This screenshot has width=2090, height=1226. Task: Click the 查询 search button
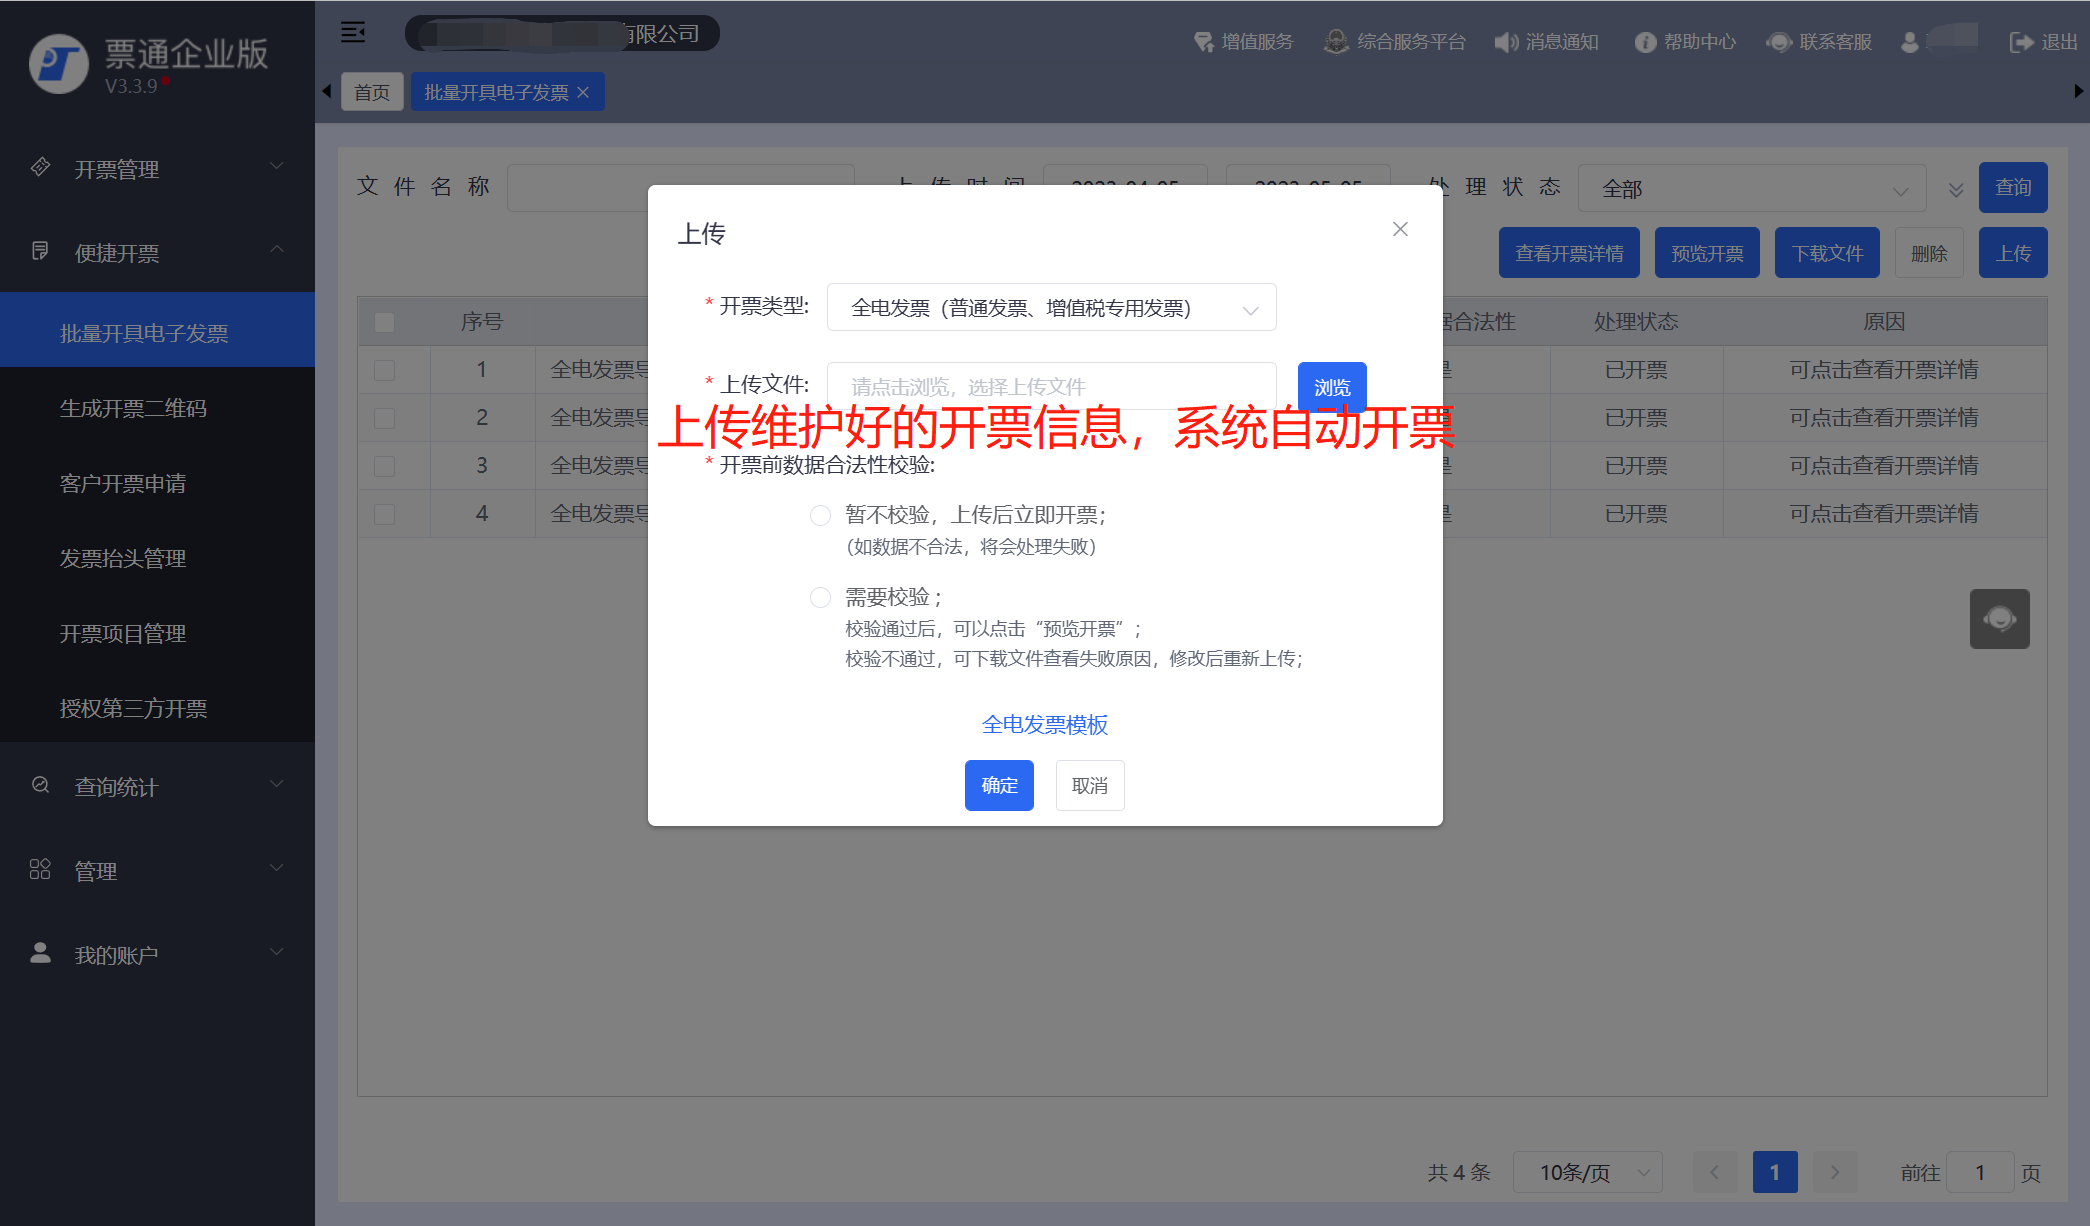coord(2013,187)
